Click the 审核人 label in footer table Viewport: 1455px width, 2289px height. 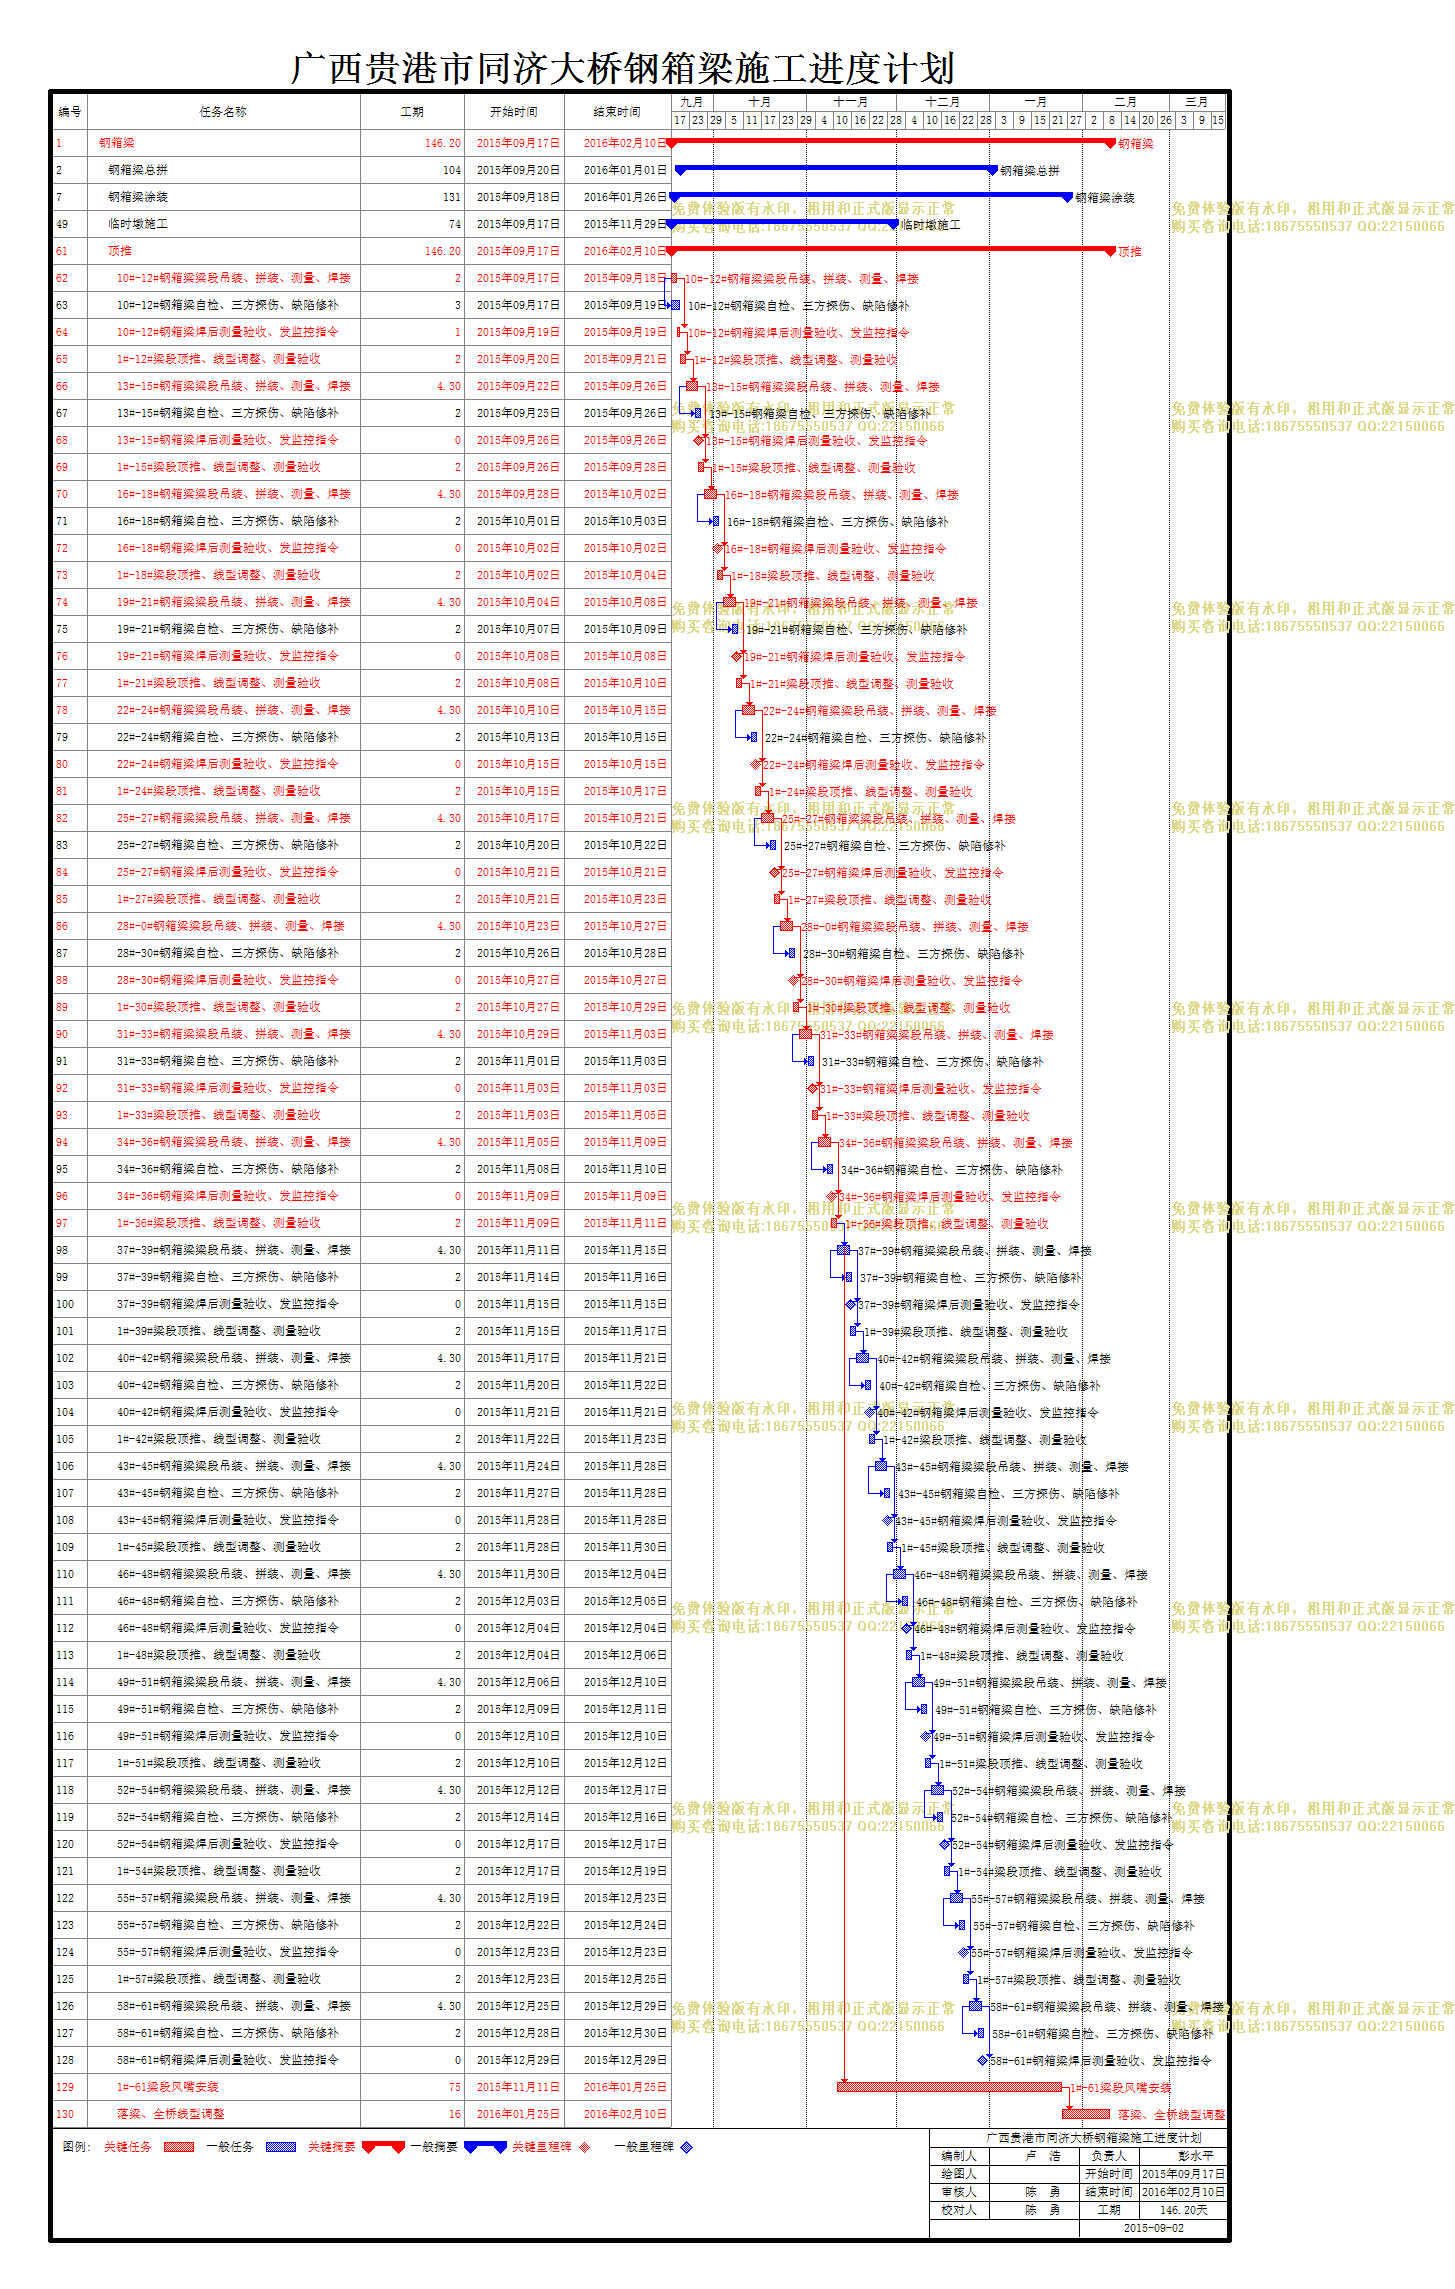pyautogui.click(x=959, y=2192)
